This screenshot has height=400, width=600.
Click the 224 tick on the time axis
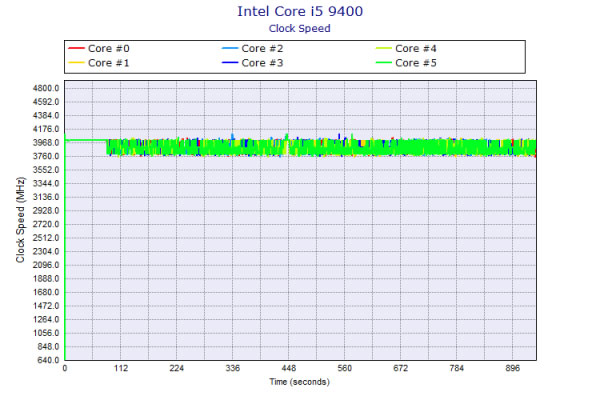coord(177,368)
